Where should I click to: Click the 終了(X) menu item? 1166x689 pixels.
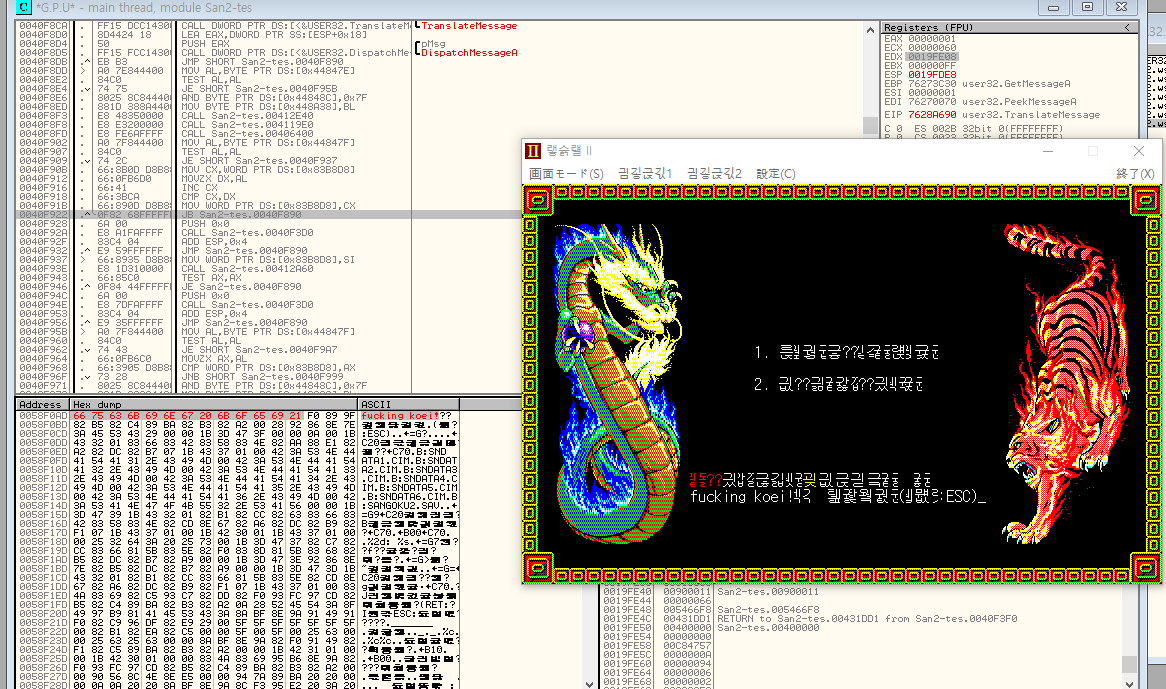tap(1135, 173)
